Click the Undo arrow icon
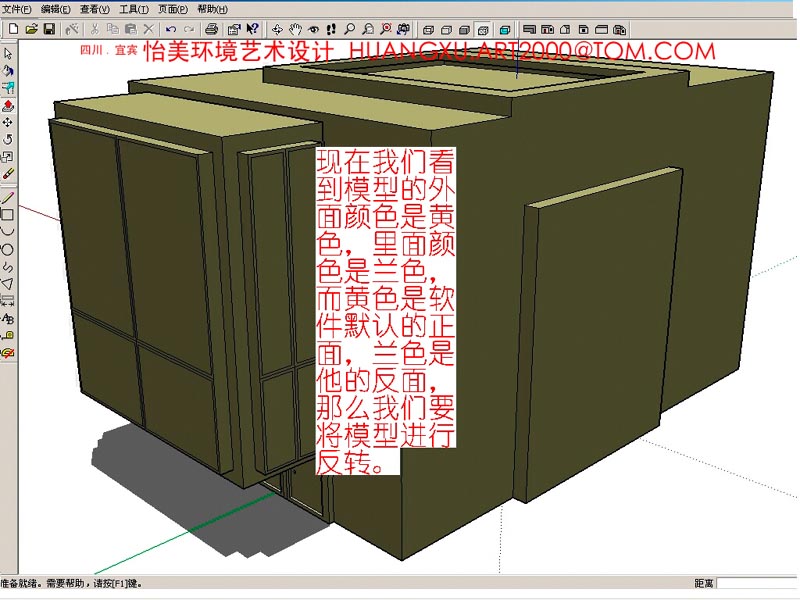 tap(171, 29)
